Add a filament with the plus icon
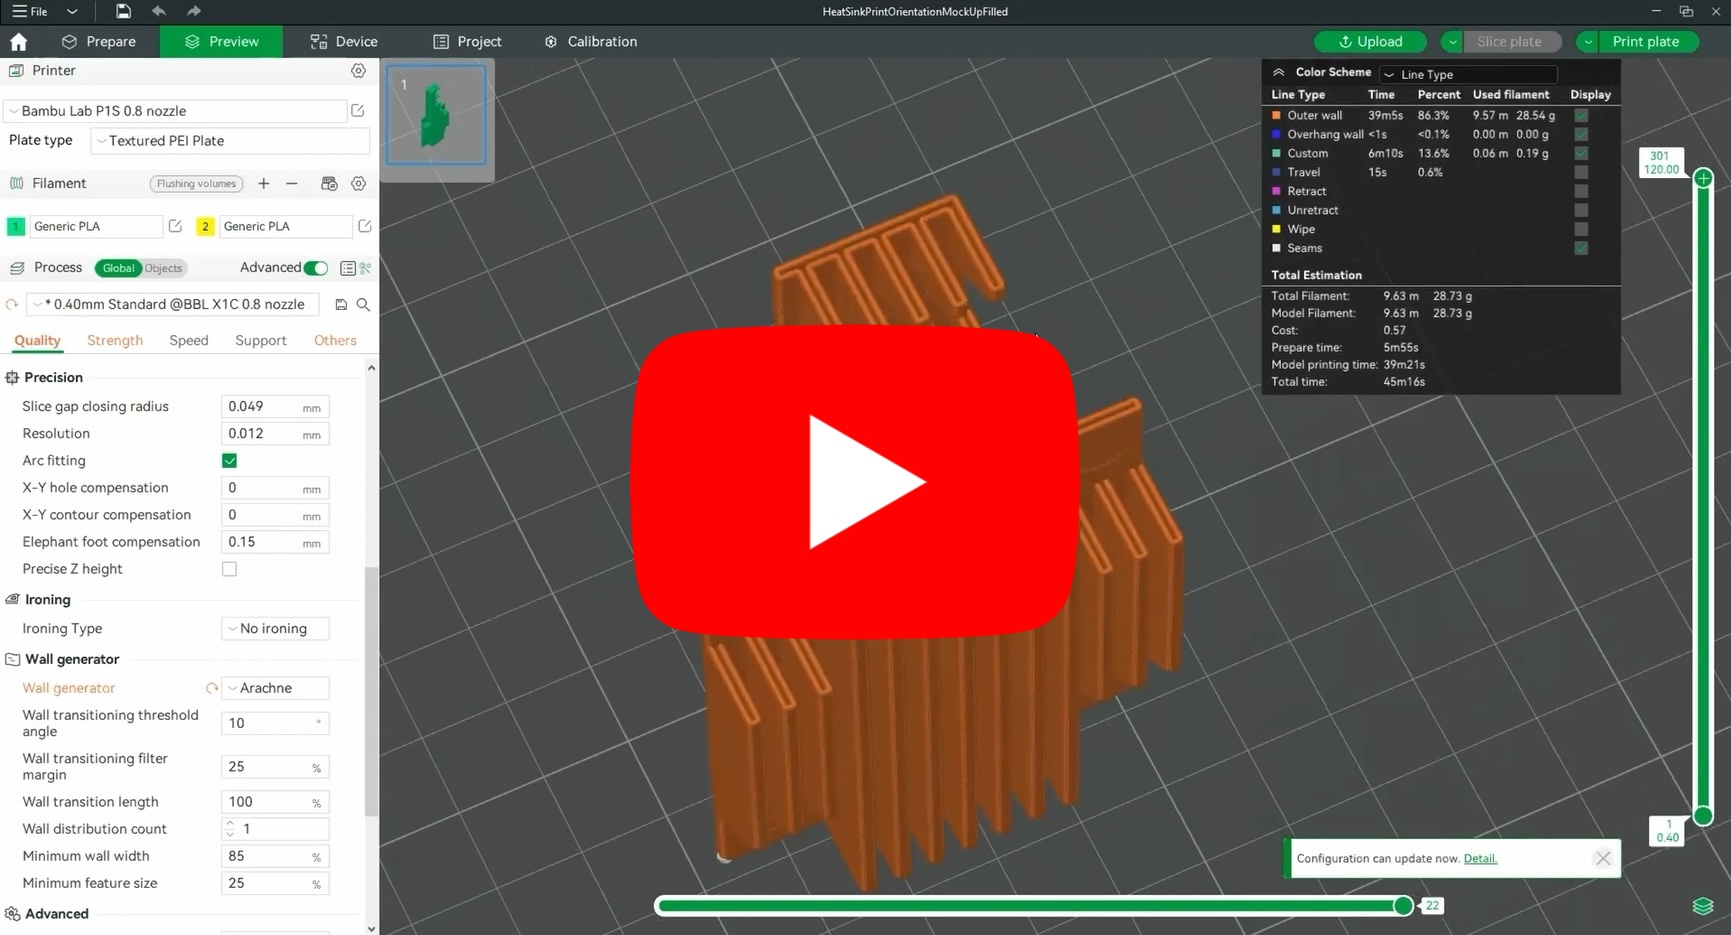1731x935 pixels. (263, 184)
